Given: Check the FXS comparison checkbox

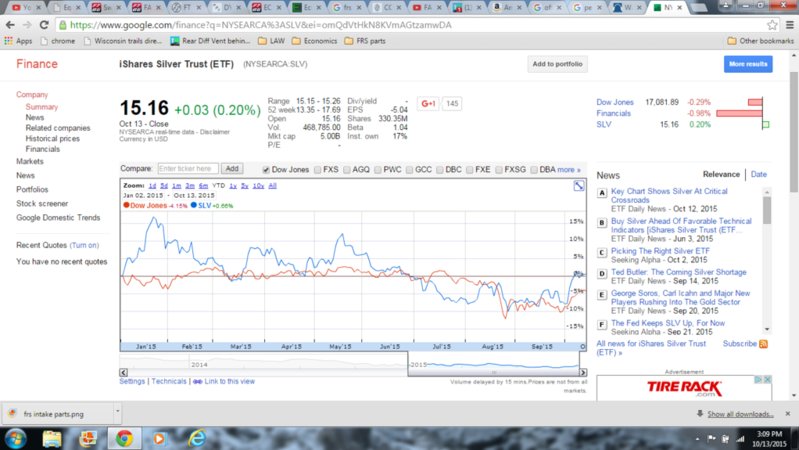Looking at the screenshot, I should [317, 170].
